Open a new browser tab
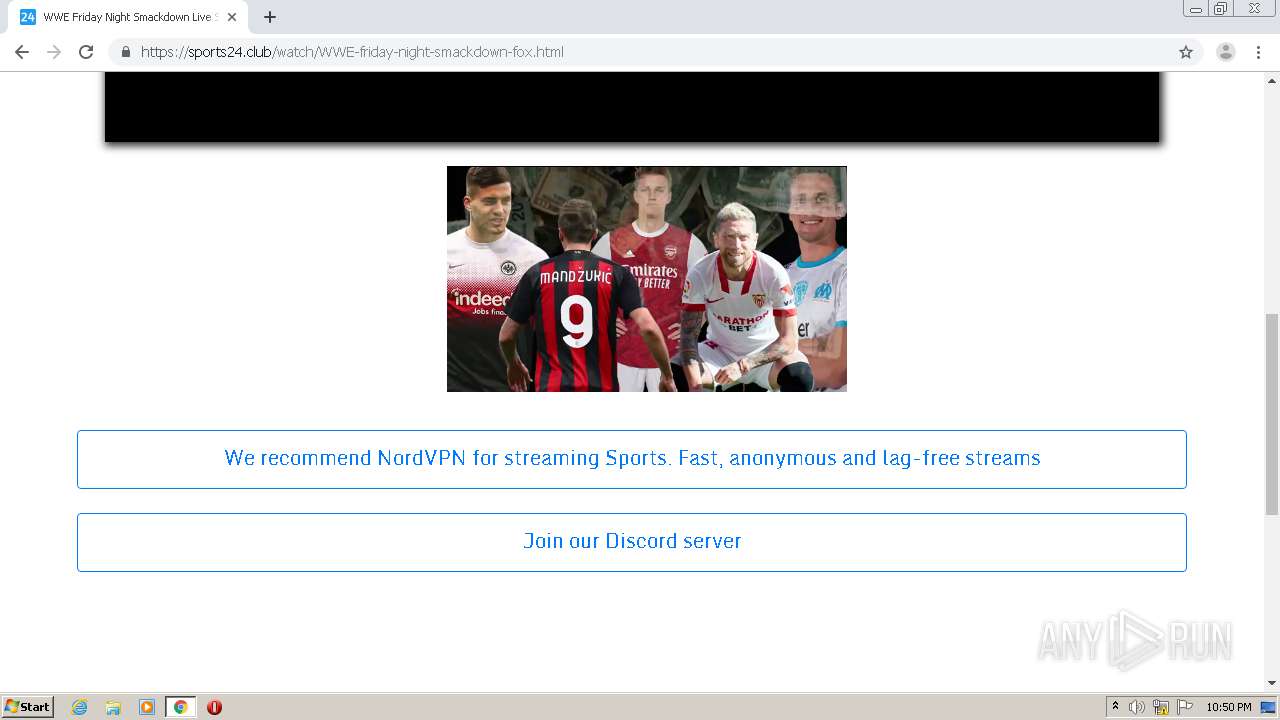Screen dimensions: 1280x720 (x=270, y=17)
